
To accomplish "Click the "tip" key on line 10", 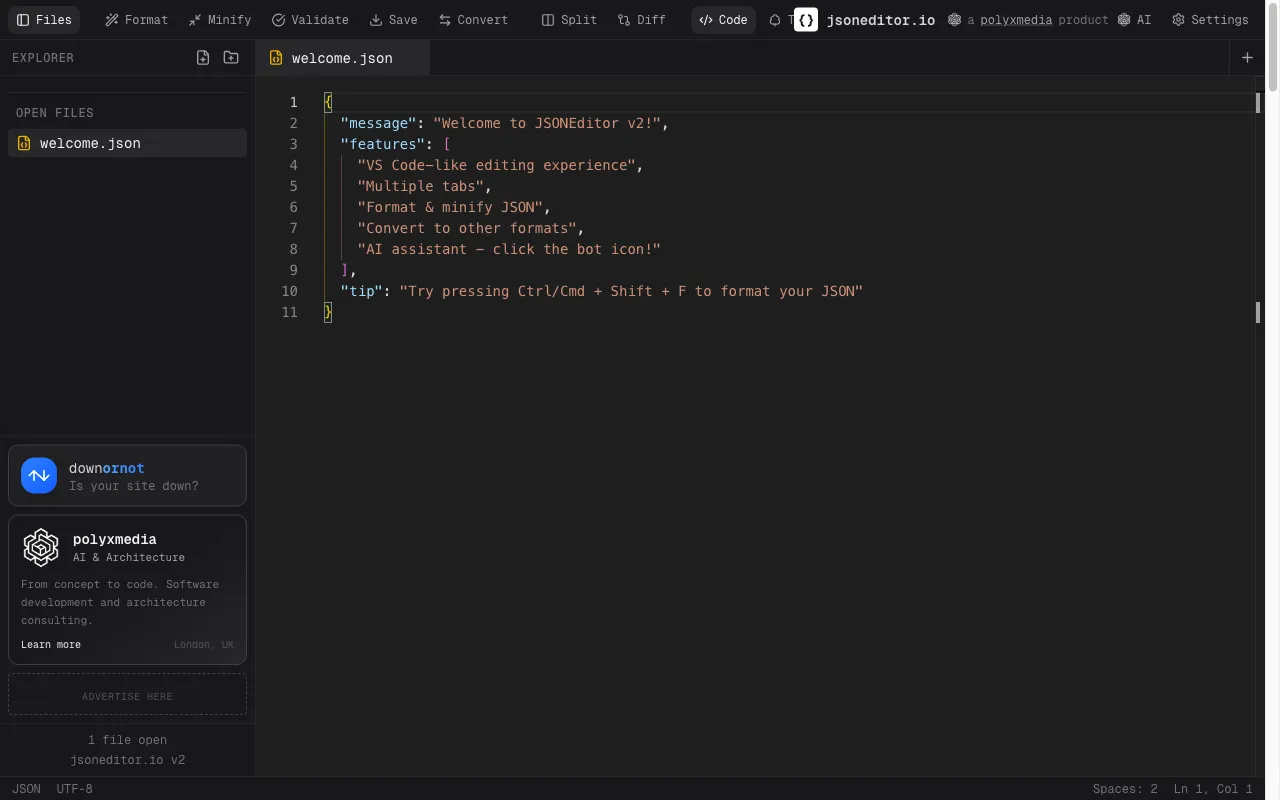I will click(362, 291).
